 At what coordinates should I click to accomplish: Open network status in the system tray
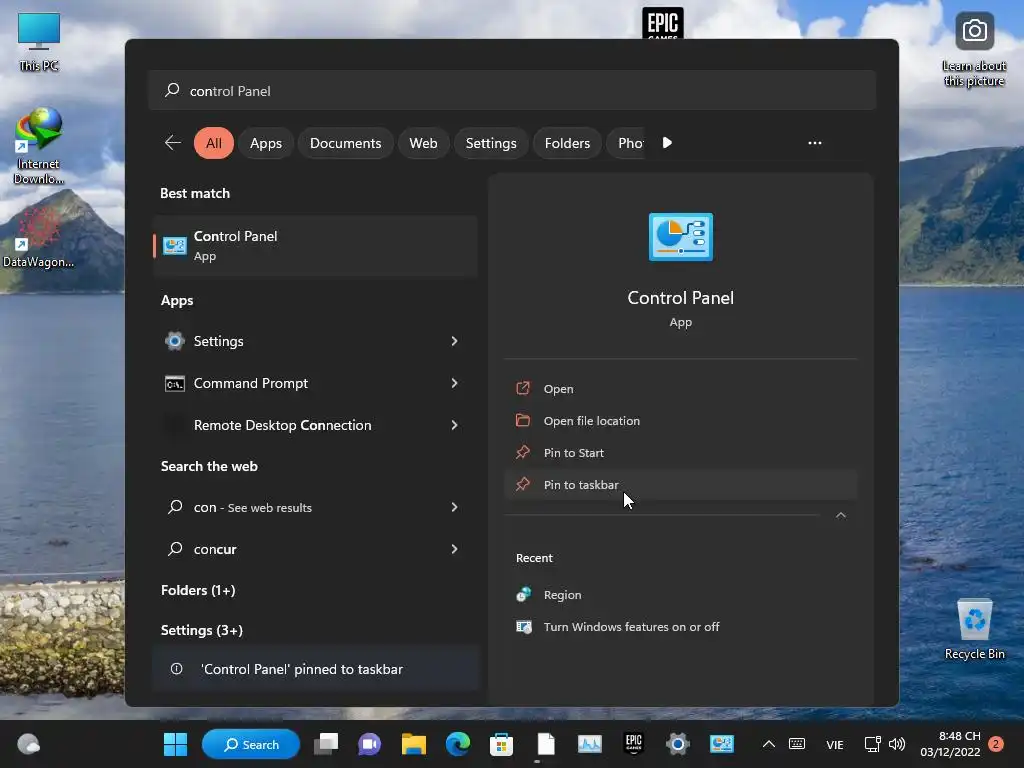click(872, 744)
